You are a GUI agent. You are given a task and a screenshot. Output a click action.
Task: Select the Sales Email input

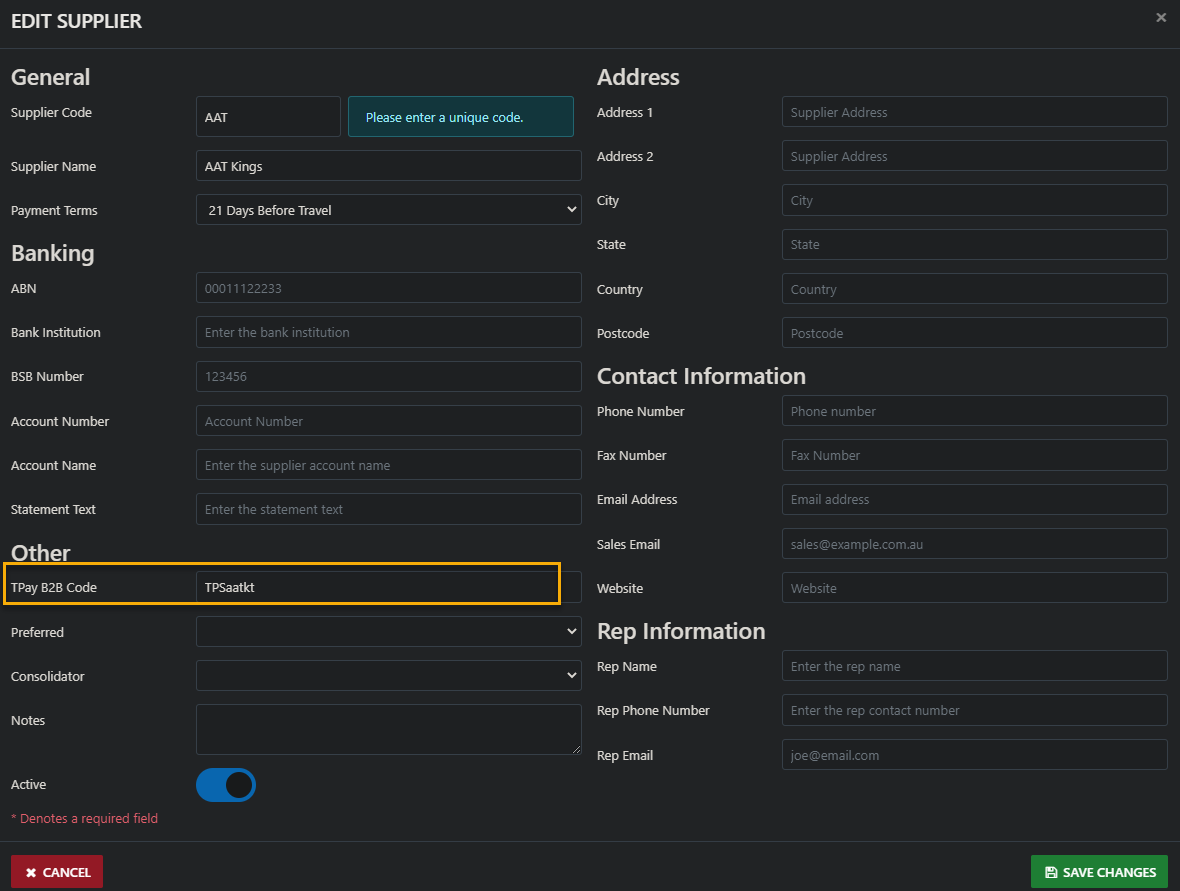click(x=974, y=544)
